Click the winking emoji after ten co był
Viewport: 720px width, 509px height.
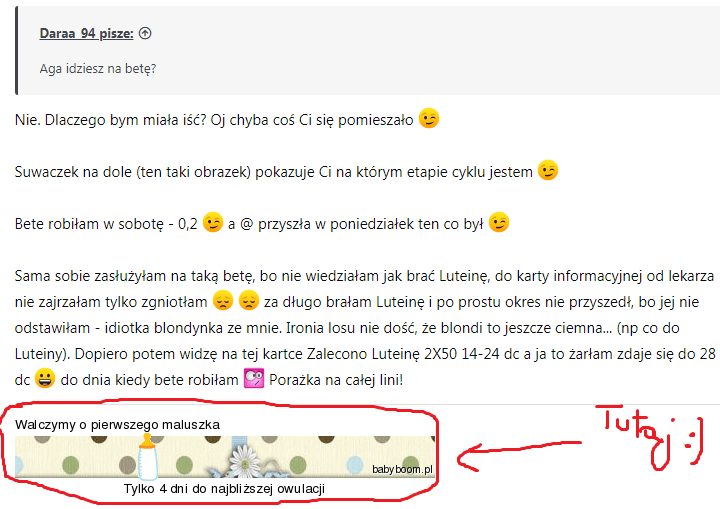tap(499, 222)
